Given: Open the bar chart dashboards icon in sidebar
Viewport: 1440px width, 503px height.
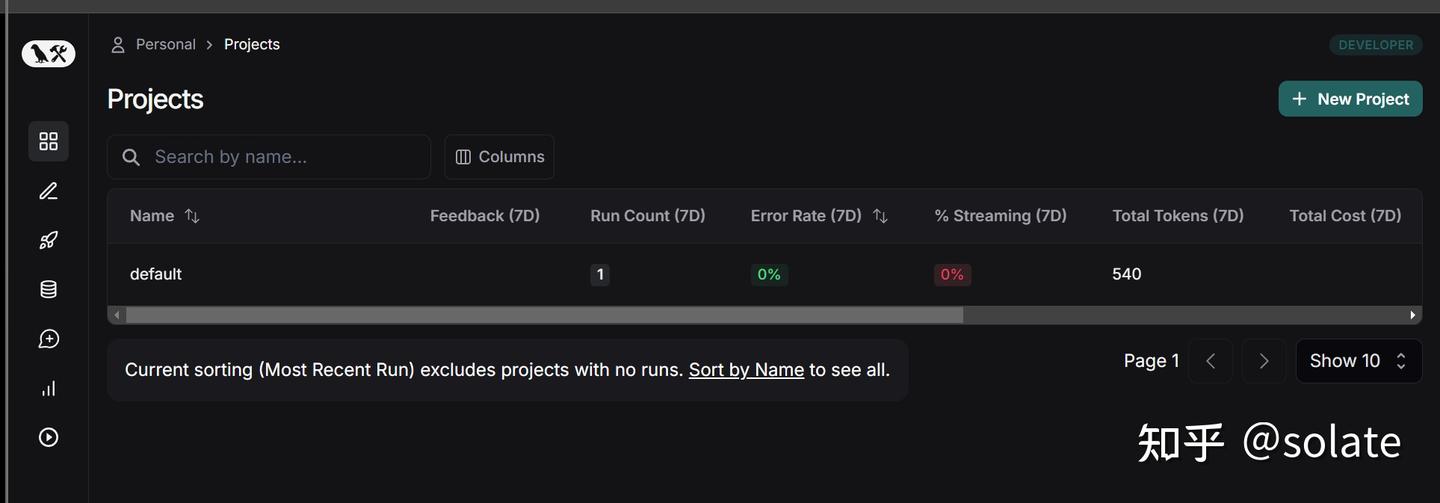Looking at the screenshot, I should (48, 388).
